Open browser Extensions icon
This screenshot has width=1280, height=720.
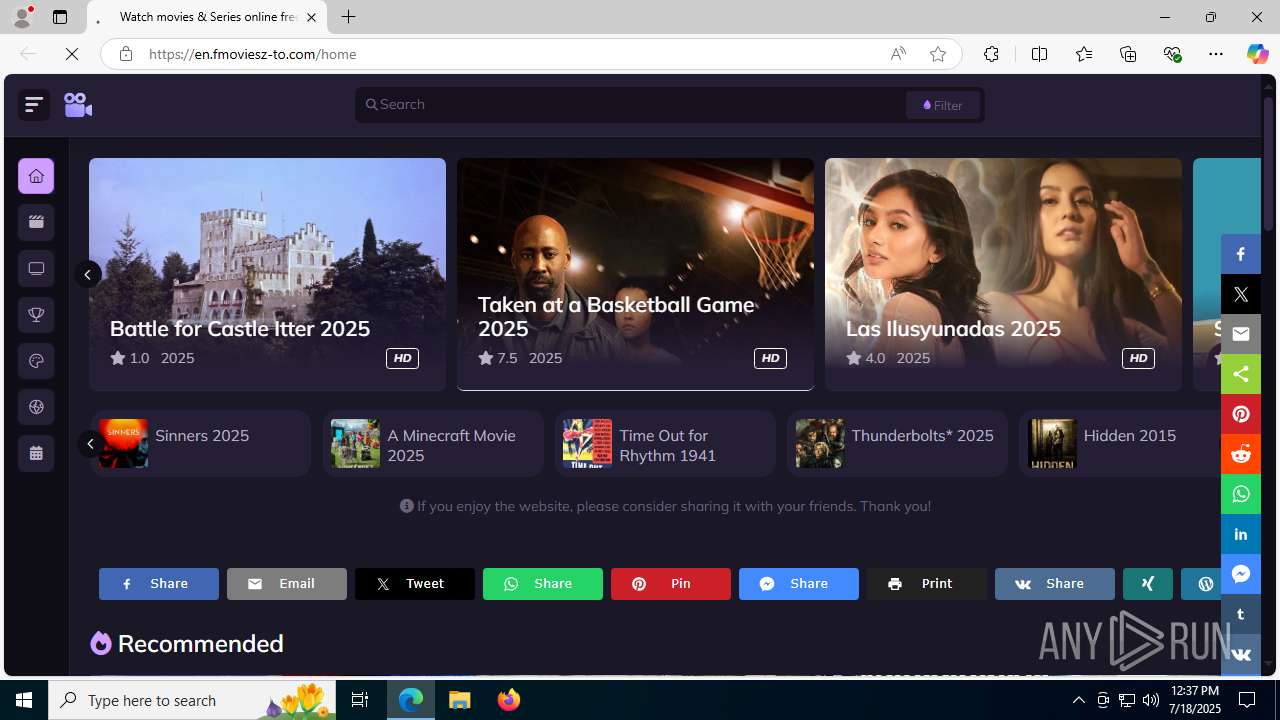(x=991, y=54)
